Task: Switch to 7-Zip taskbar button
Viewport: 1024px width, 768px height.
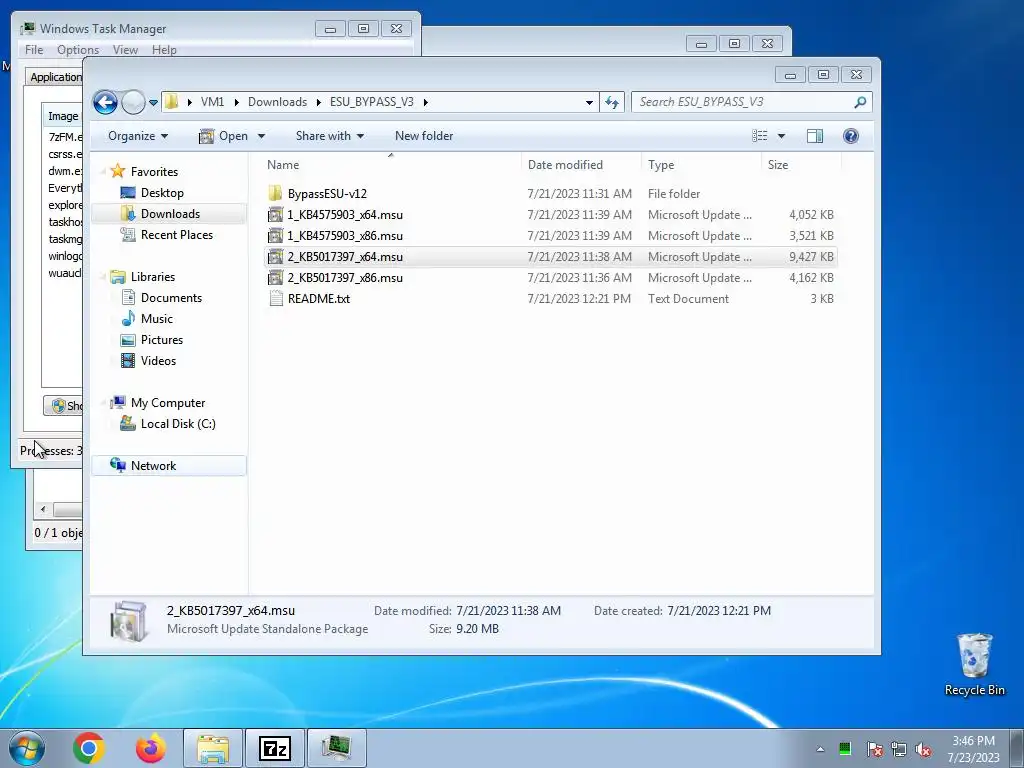Action: coord(274,748)
